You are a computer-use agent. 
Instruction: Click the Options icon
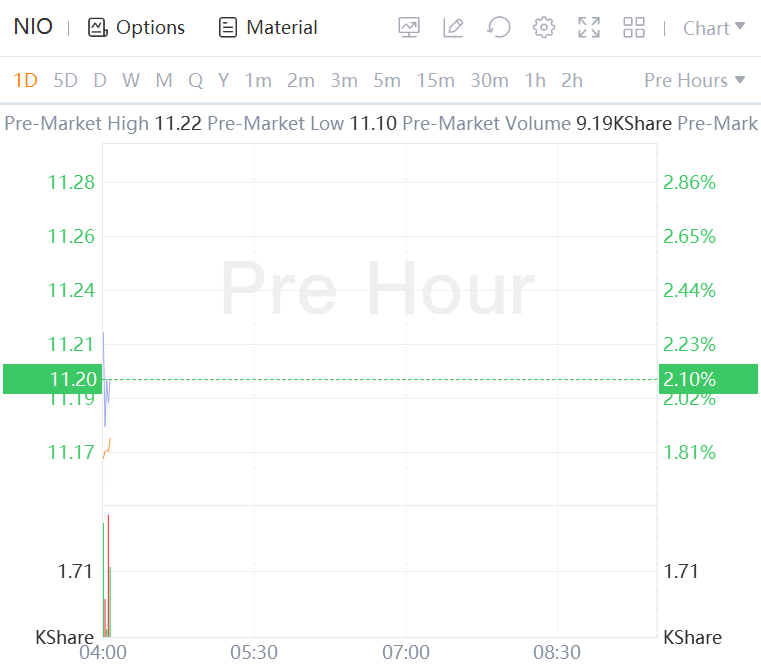(97, 28)
